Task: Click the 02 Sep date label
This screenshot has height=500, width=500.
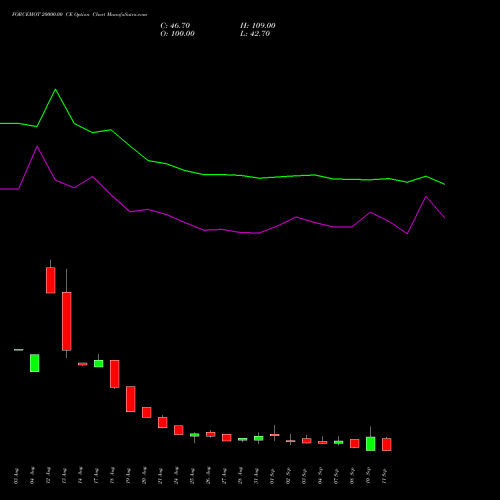Action: 288,475
